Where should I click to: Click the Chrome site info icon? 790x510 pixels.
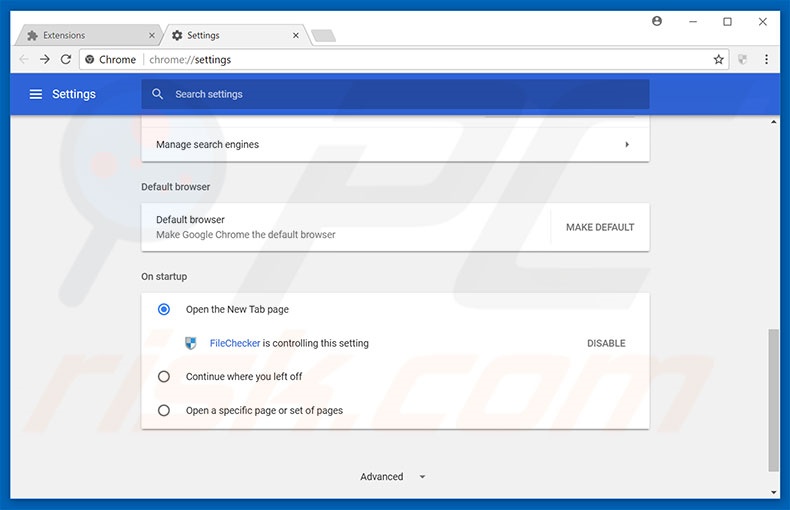click(90, 59)
